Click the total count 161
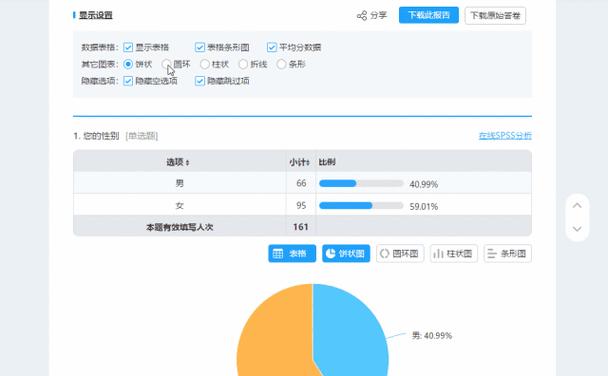608x376 pixels. [301, 227]
